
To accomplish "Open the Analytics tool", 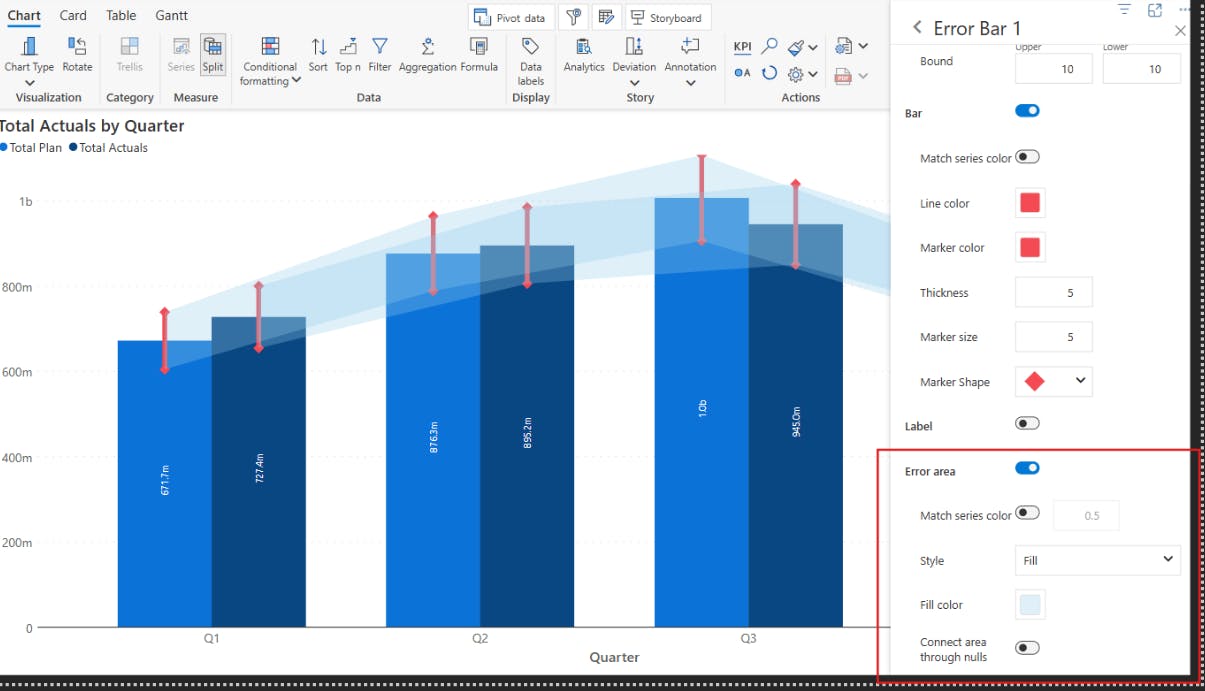I will (584, 48).
